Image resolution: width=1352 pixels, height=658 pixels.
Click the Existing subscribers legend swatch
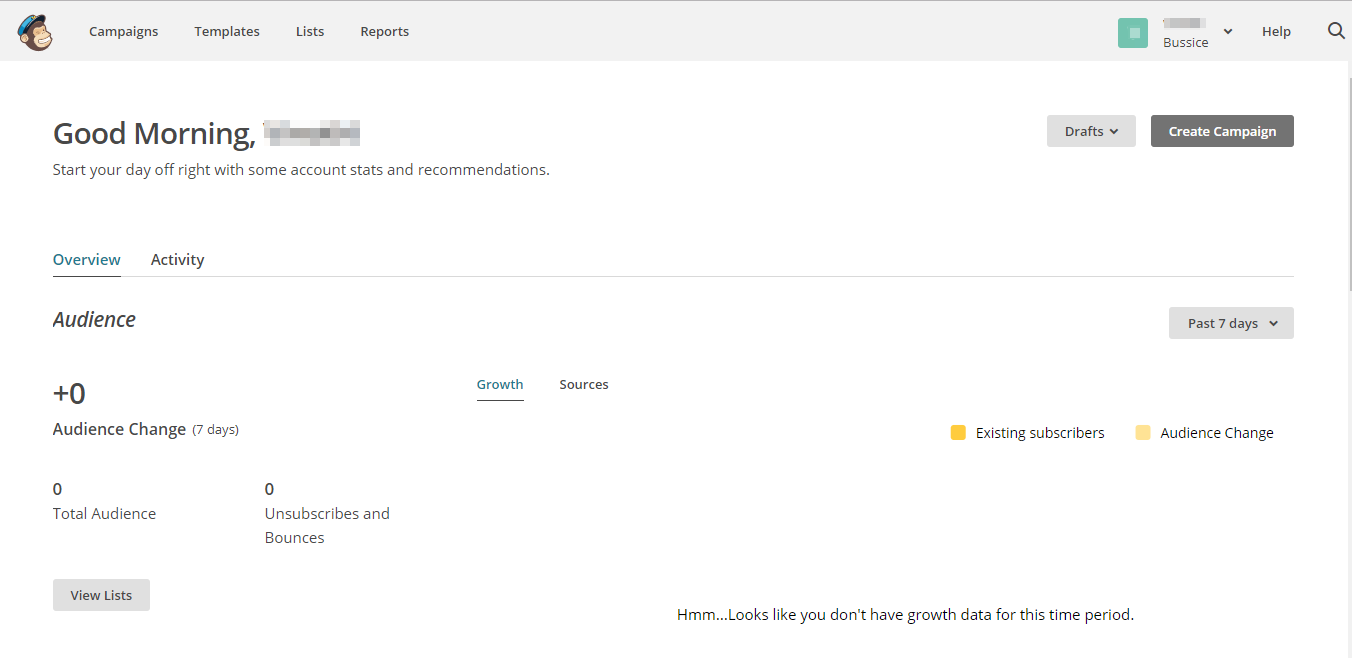pos(958,433)
